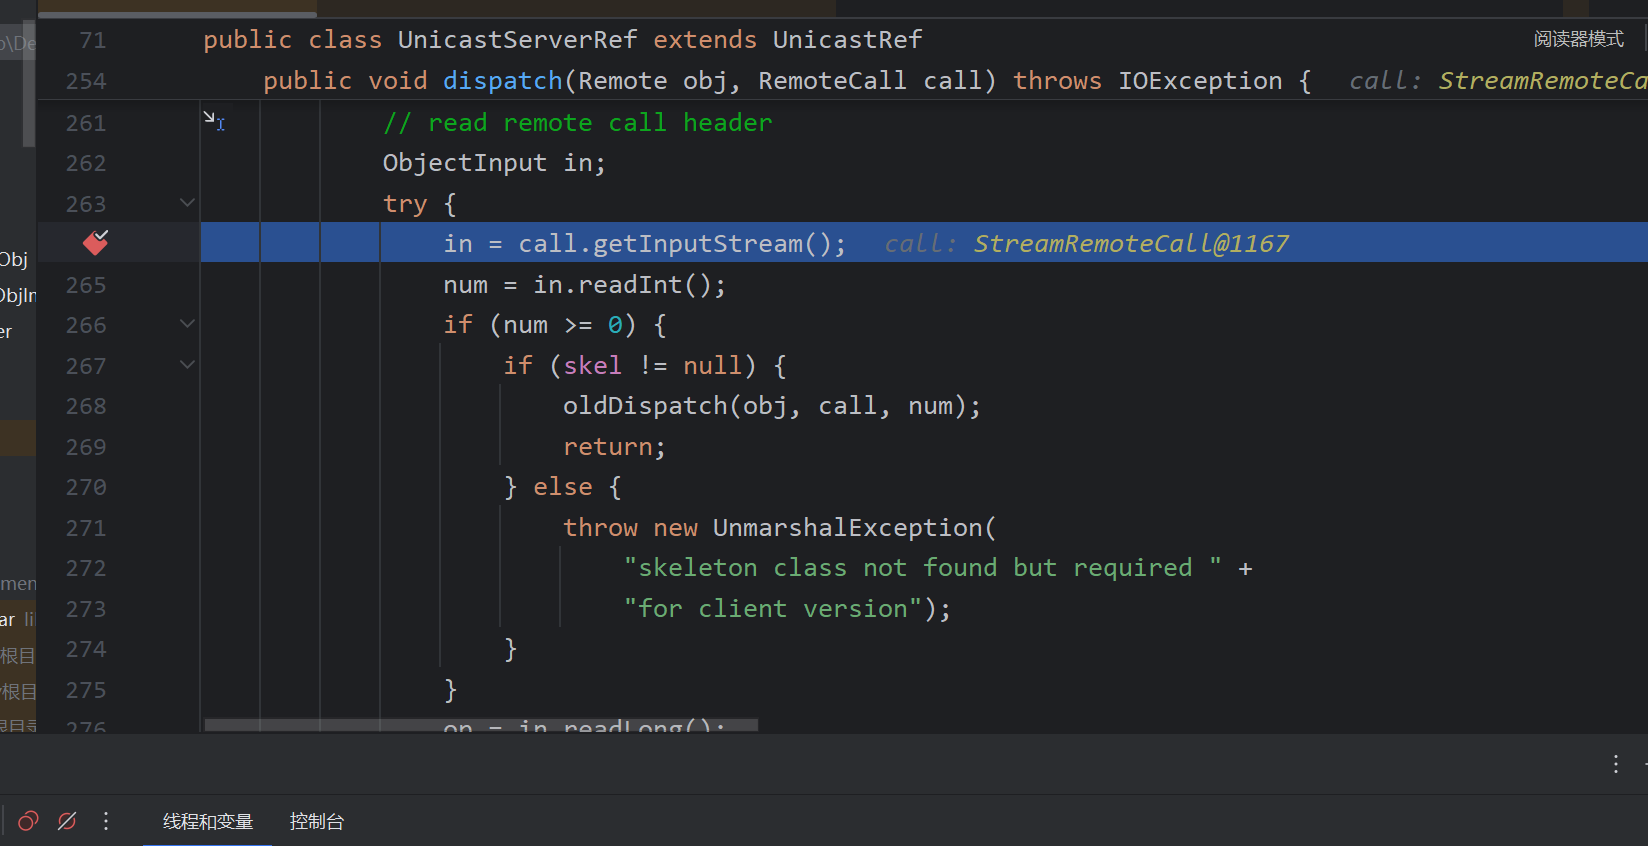Click oldDispatch call on line 268
This screenshot has width=1648, height=846.
[645, 406]
